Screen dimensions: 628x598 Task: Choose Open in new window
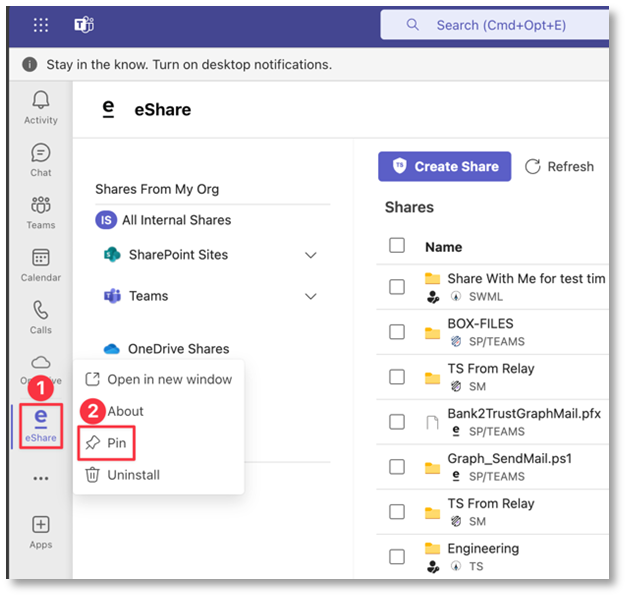(159, 379)
